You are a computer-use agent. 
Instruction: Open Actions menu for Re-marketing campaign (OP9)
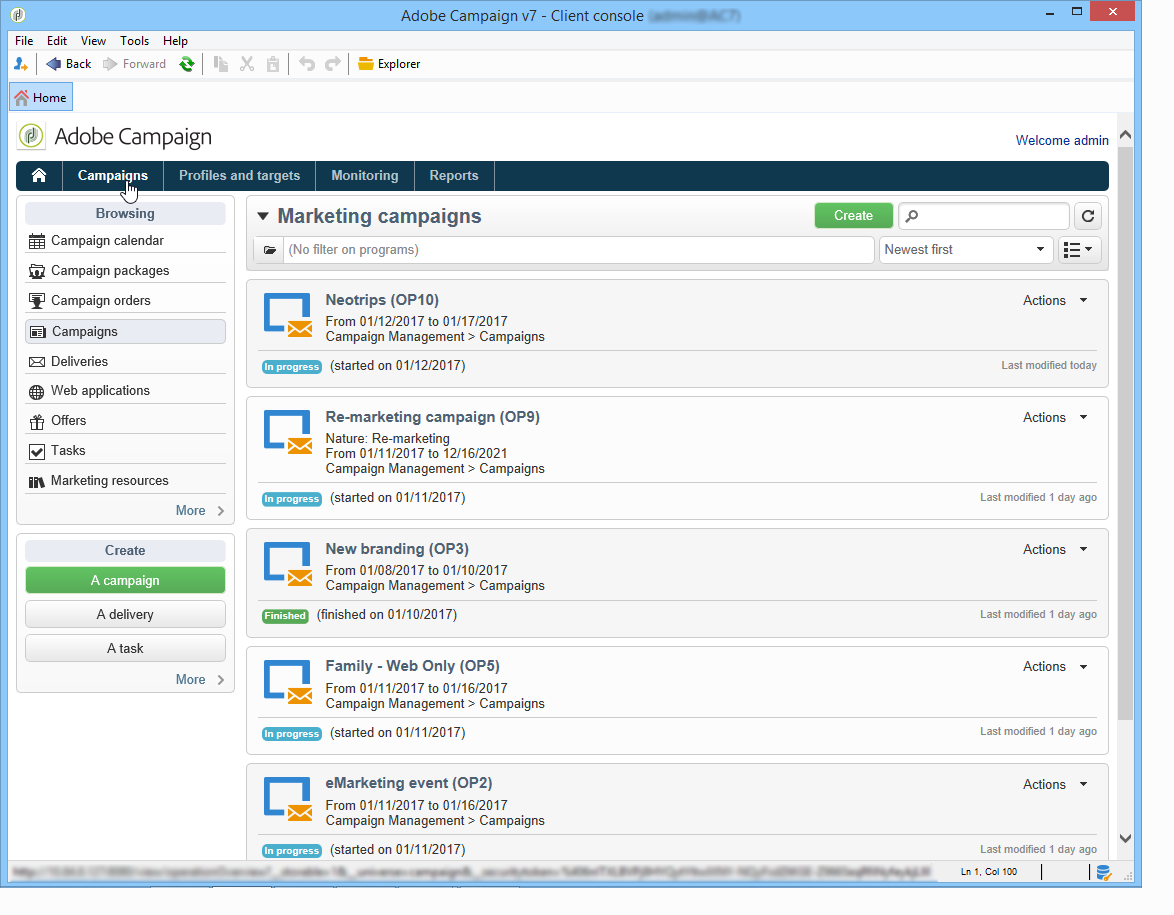point(1055,418)
